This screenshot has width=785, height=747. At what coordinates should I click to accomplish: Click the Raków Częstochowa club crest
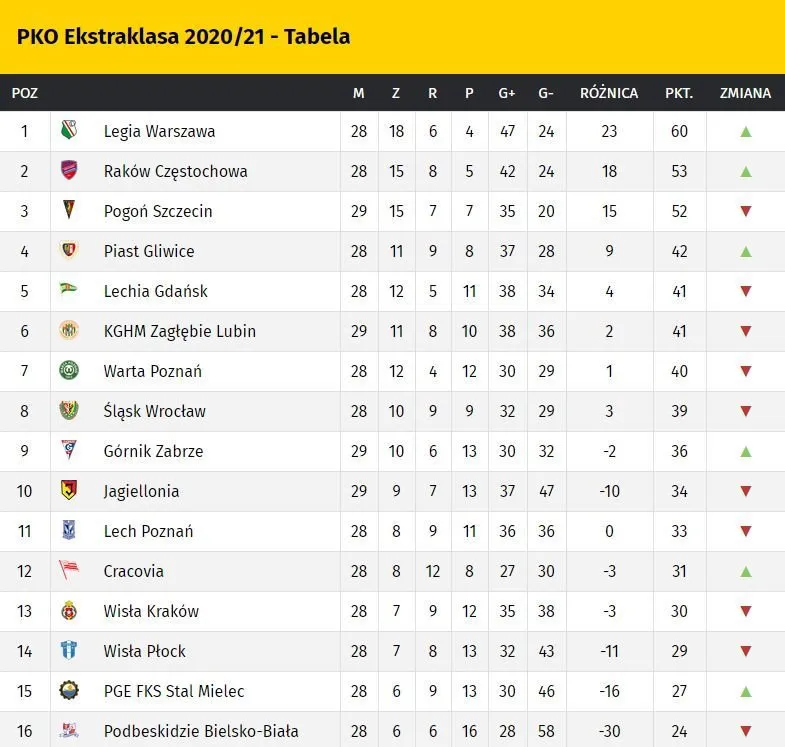[x=69, y=171]
